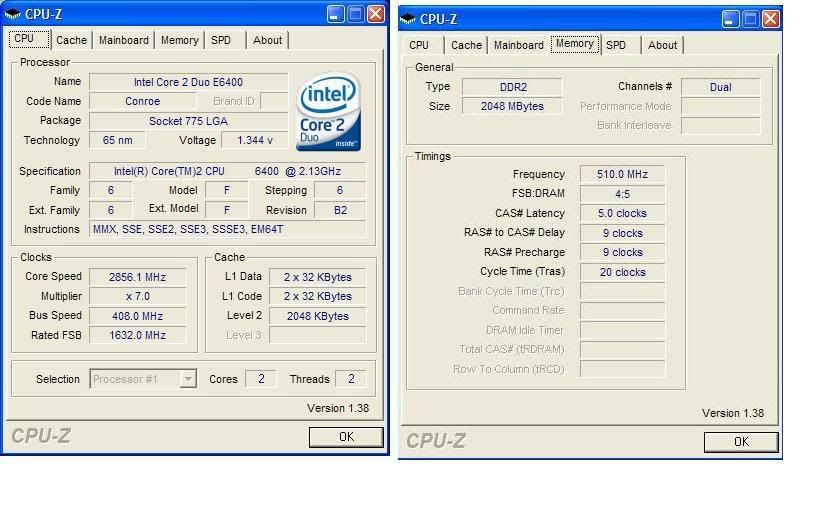Screen dimensions: 840x525
Task: Click the Specification field showing 2.13GHz
Action: point(228,171)
